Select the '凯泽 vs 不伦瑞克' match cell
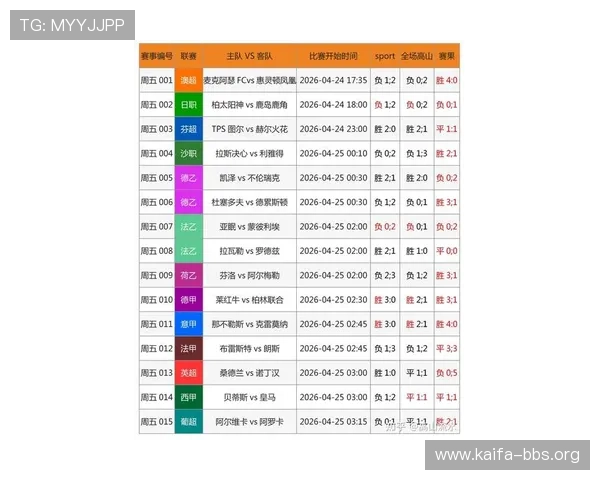The width and height of the screenshot is (600, 480). point(249,178)
